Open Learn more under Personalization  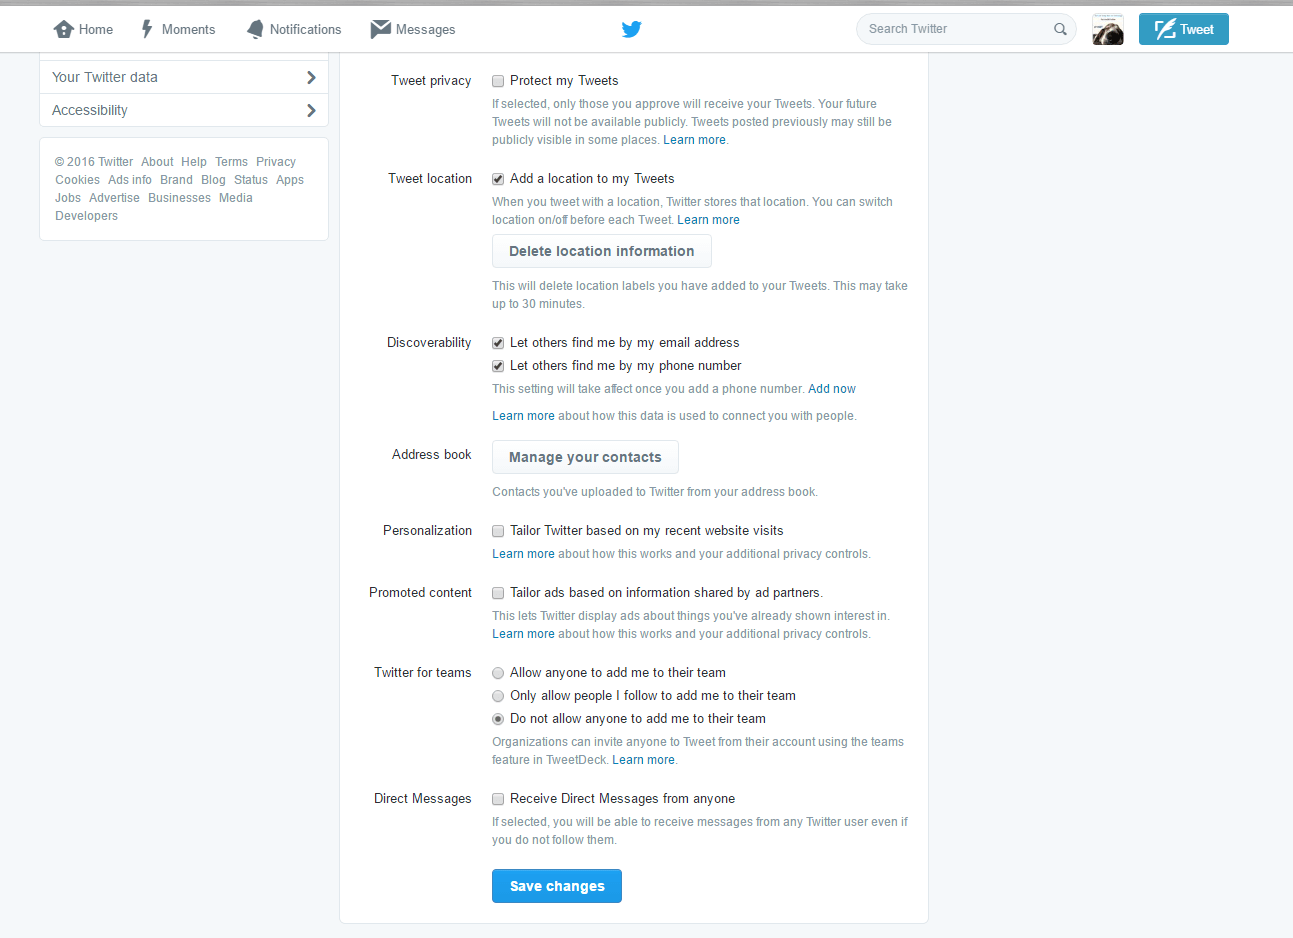point(523,554)
